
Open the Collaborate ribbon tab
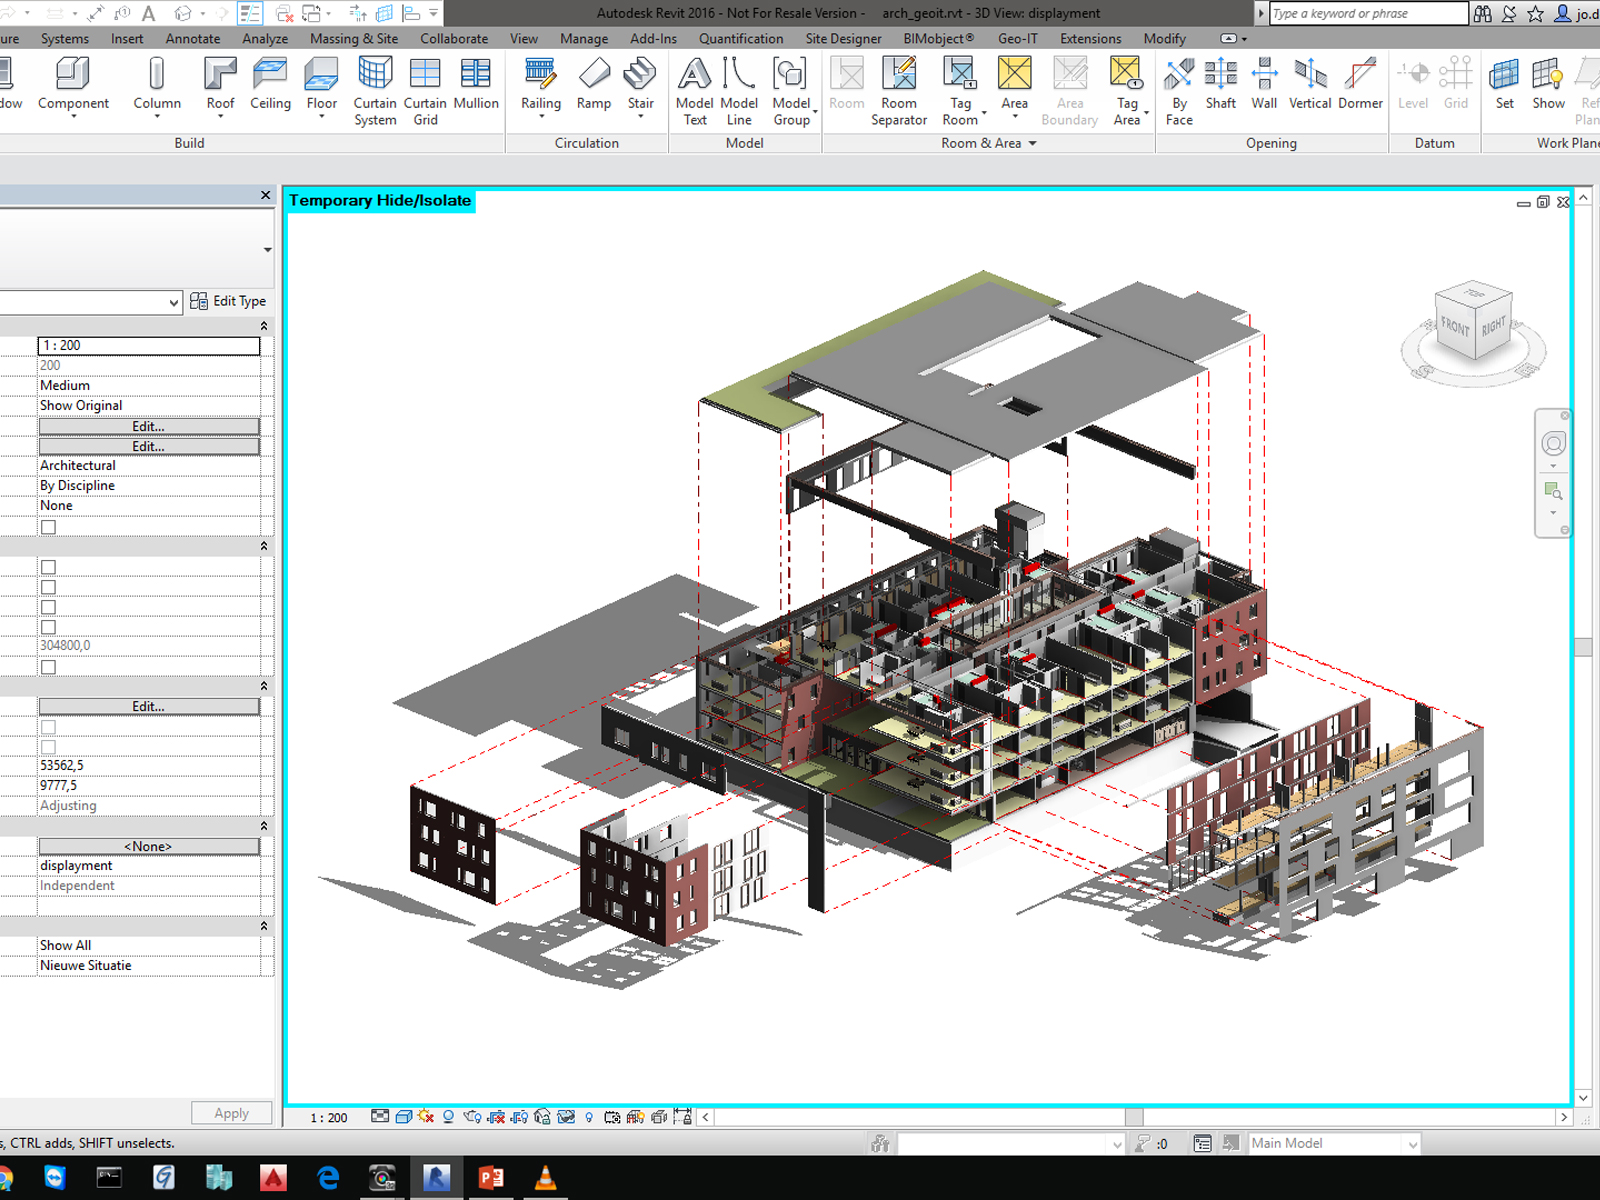(x=454, y=39)
